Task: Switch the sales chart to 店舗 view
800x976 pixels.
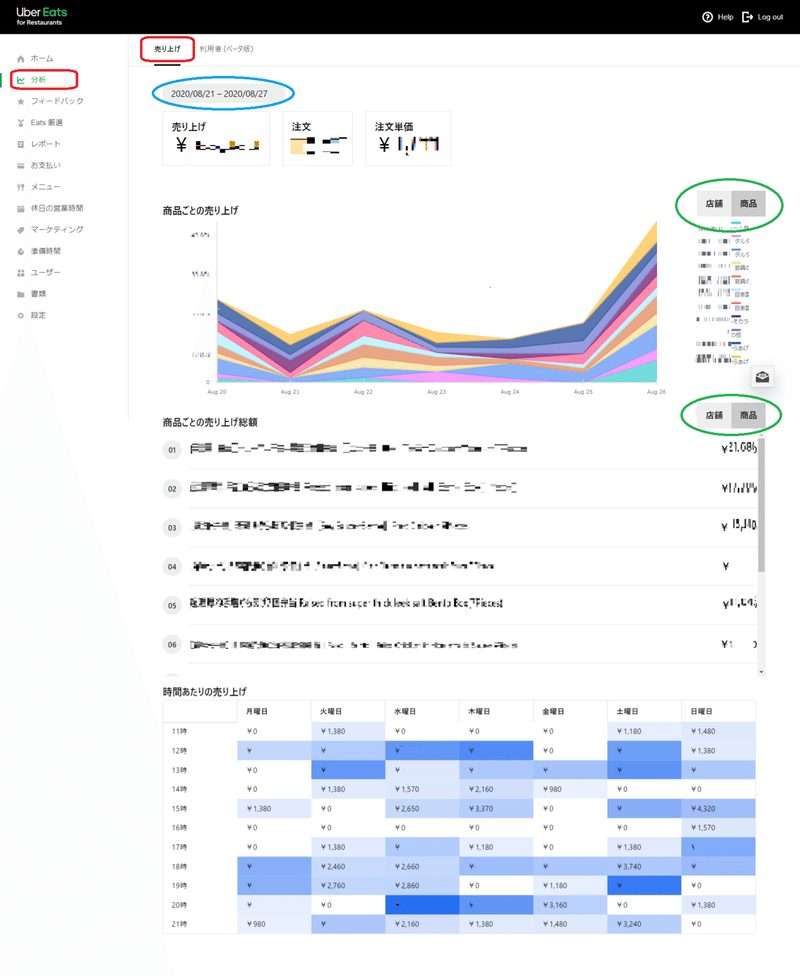Action: pos(712,204)
